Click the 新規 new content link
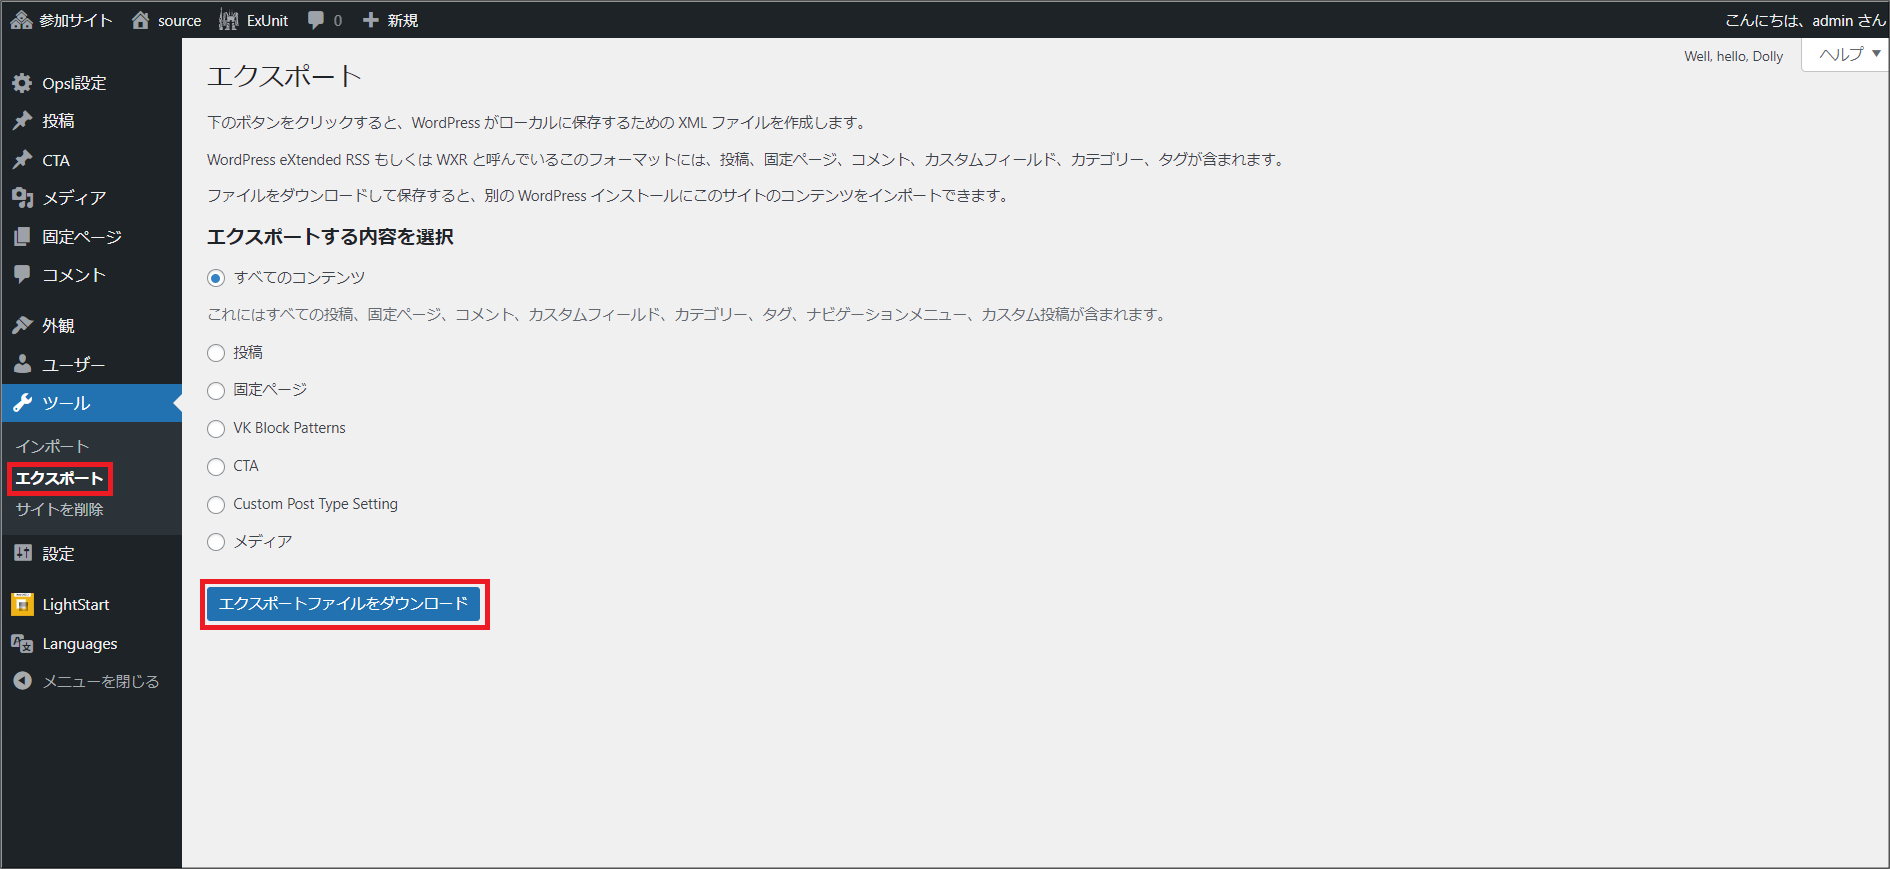The width and height of the screenshot is (1890, 869). (x=403, y=20)
